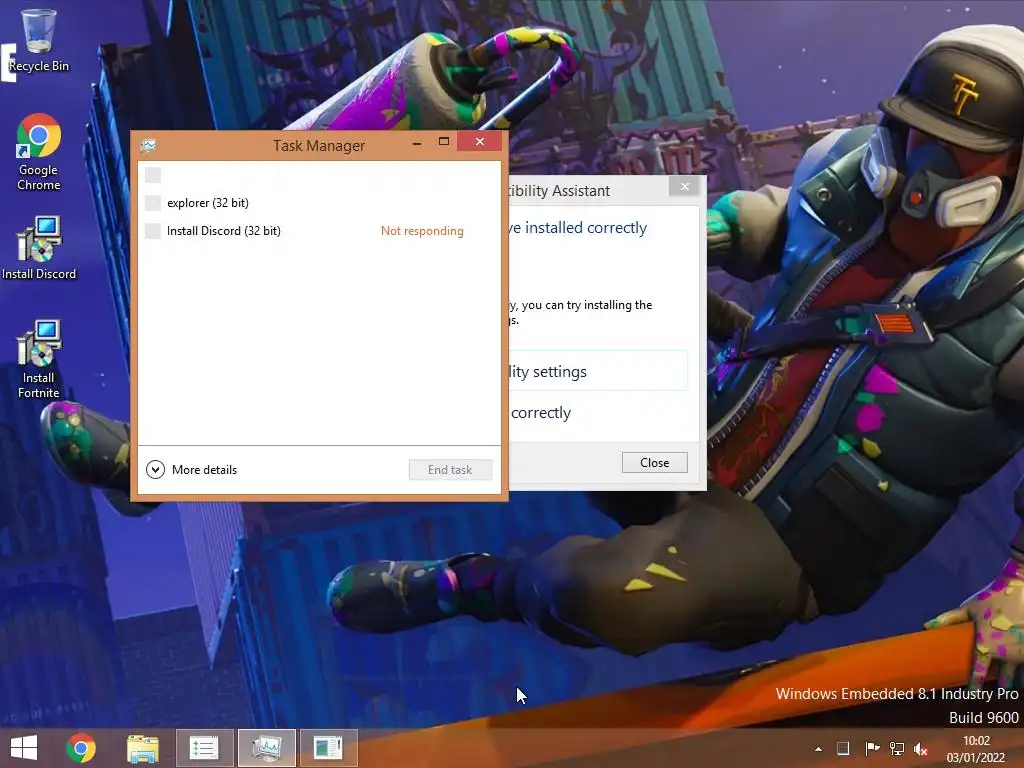Close the Compatibility Assistant via X
Image resolution: width=1024 pixels, height=768 pixels.
click(684, 187)
